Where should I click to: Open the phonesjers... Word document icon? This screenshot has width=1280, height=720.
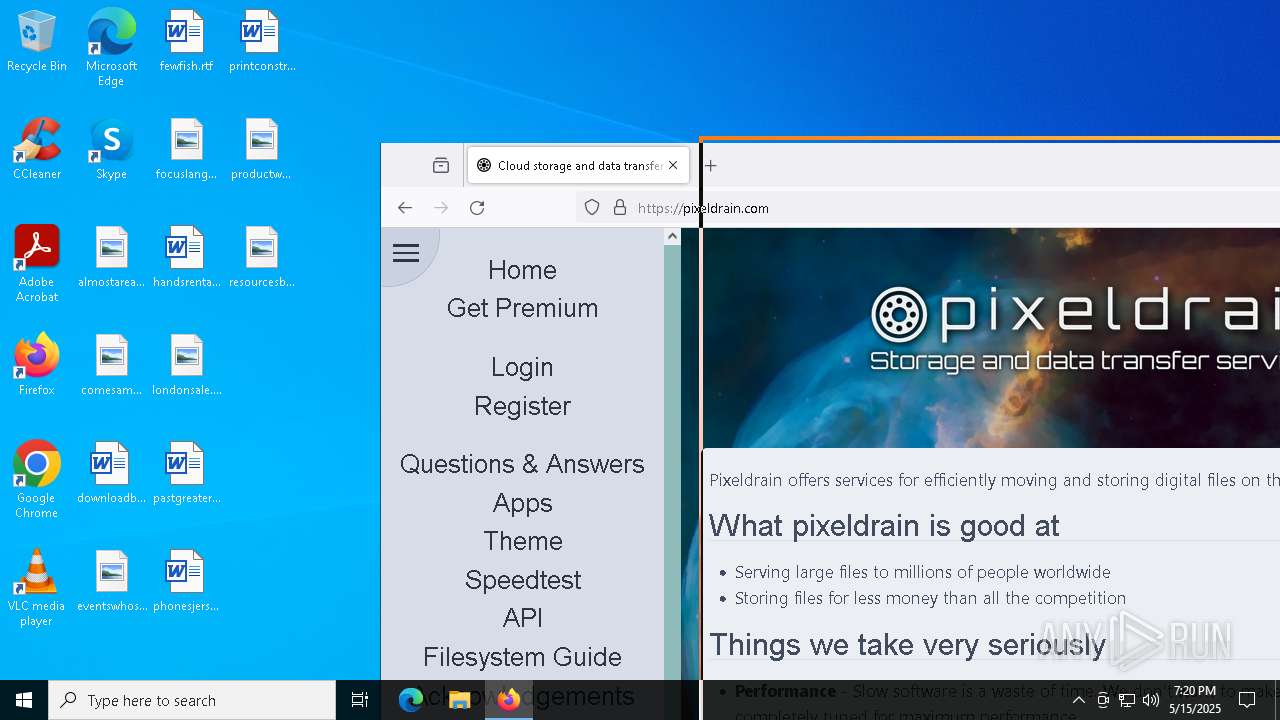(x=186, y=582)
